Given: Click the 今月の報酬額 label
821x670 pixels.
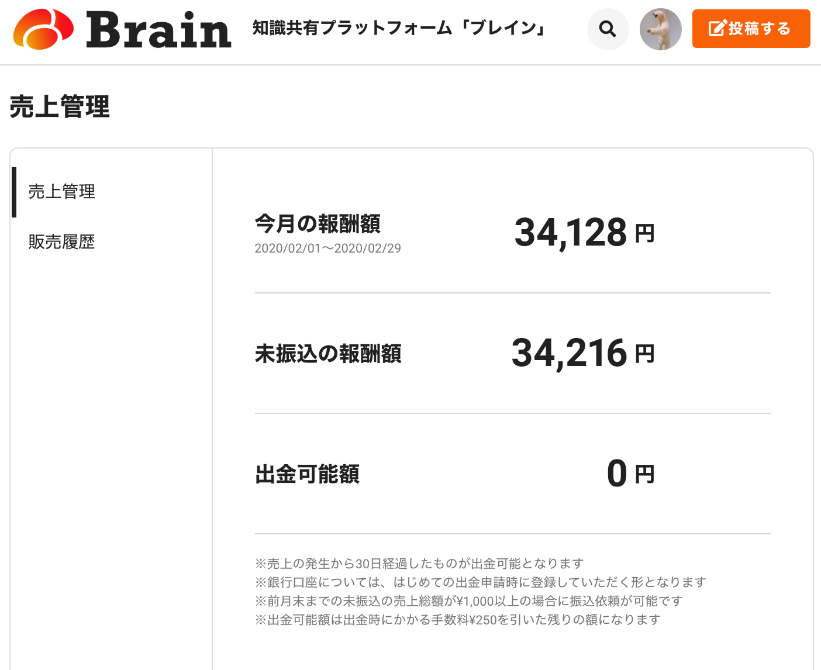Looking at the screenshot, I should point(318,224).
